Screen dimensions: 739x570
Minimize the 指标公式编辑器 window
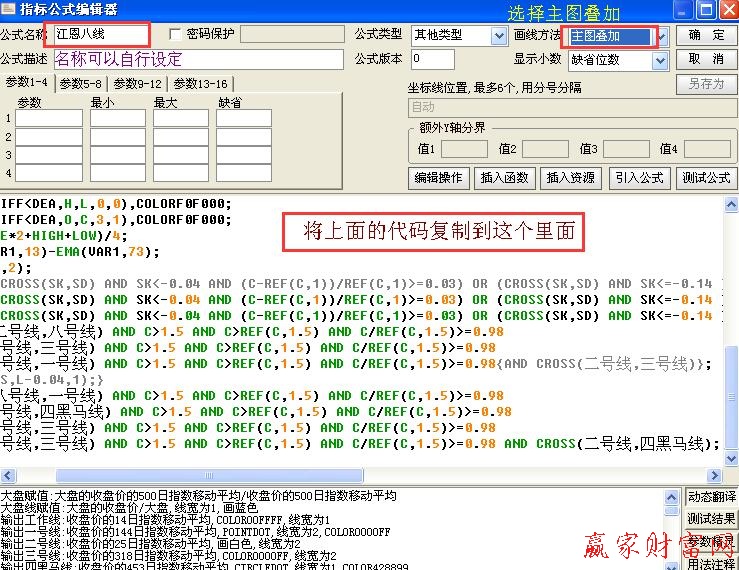click(683, 10)
